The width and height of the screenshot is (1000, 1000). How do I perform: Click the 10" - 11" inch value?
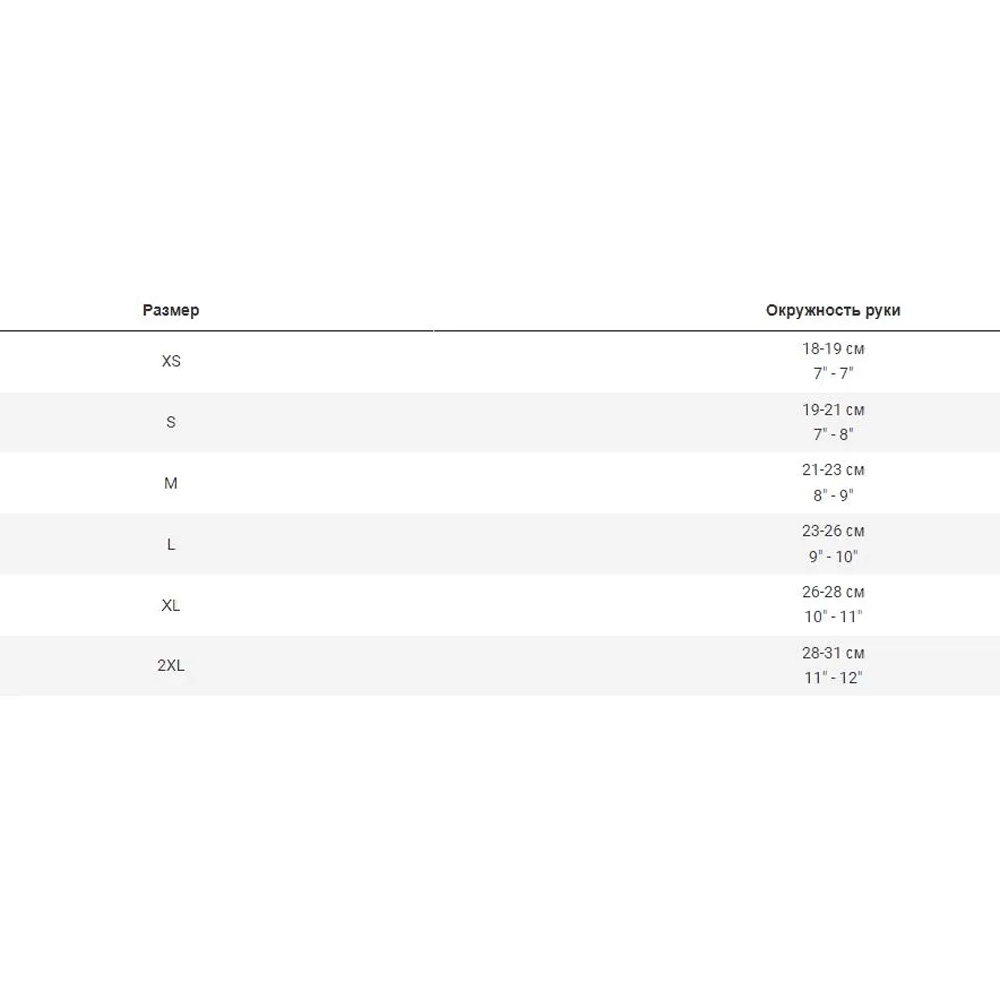[833, 617]
